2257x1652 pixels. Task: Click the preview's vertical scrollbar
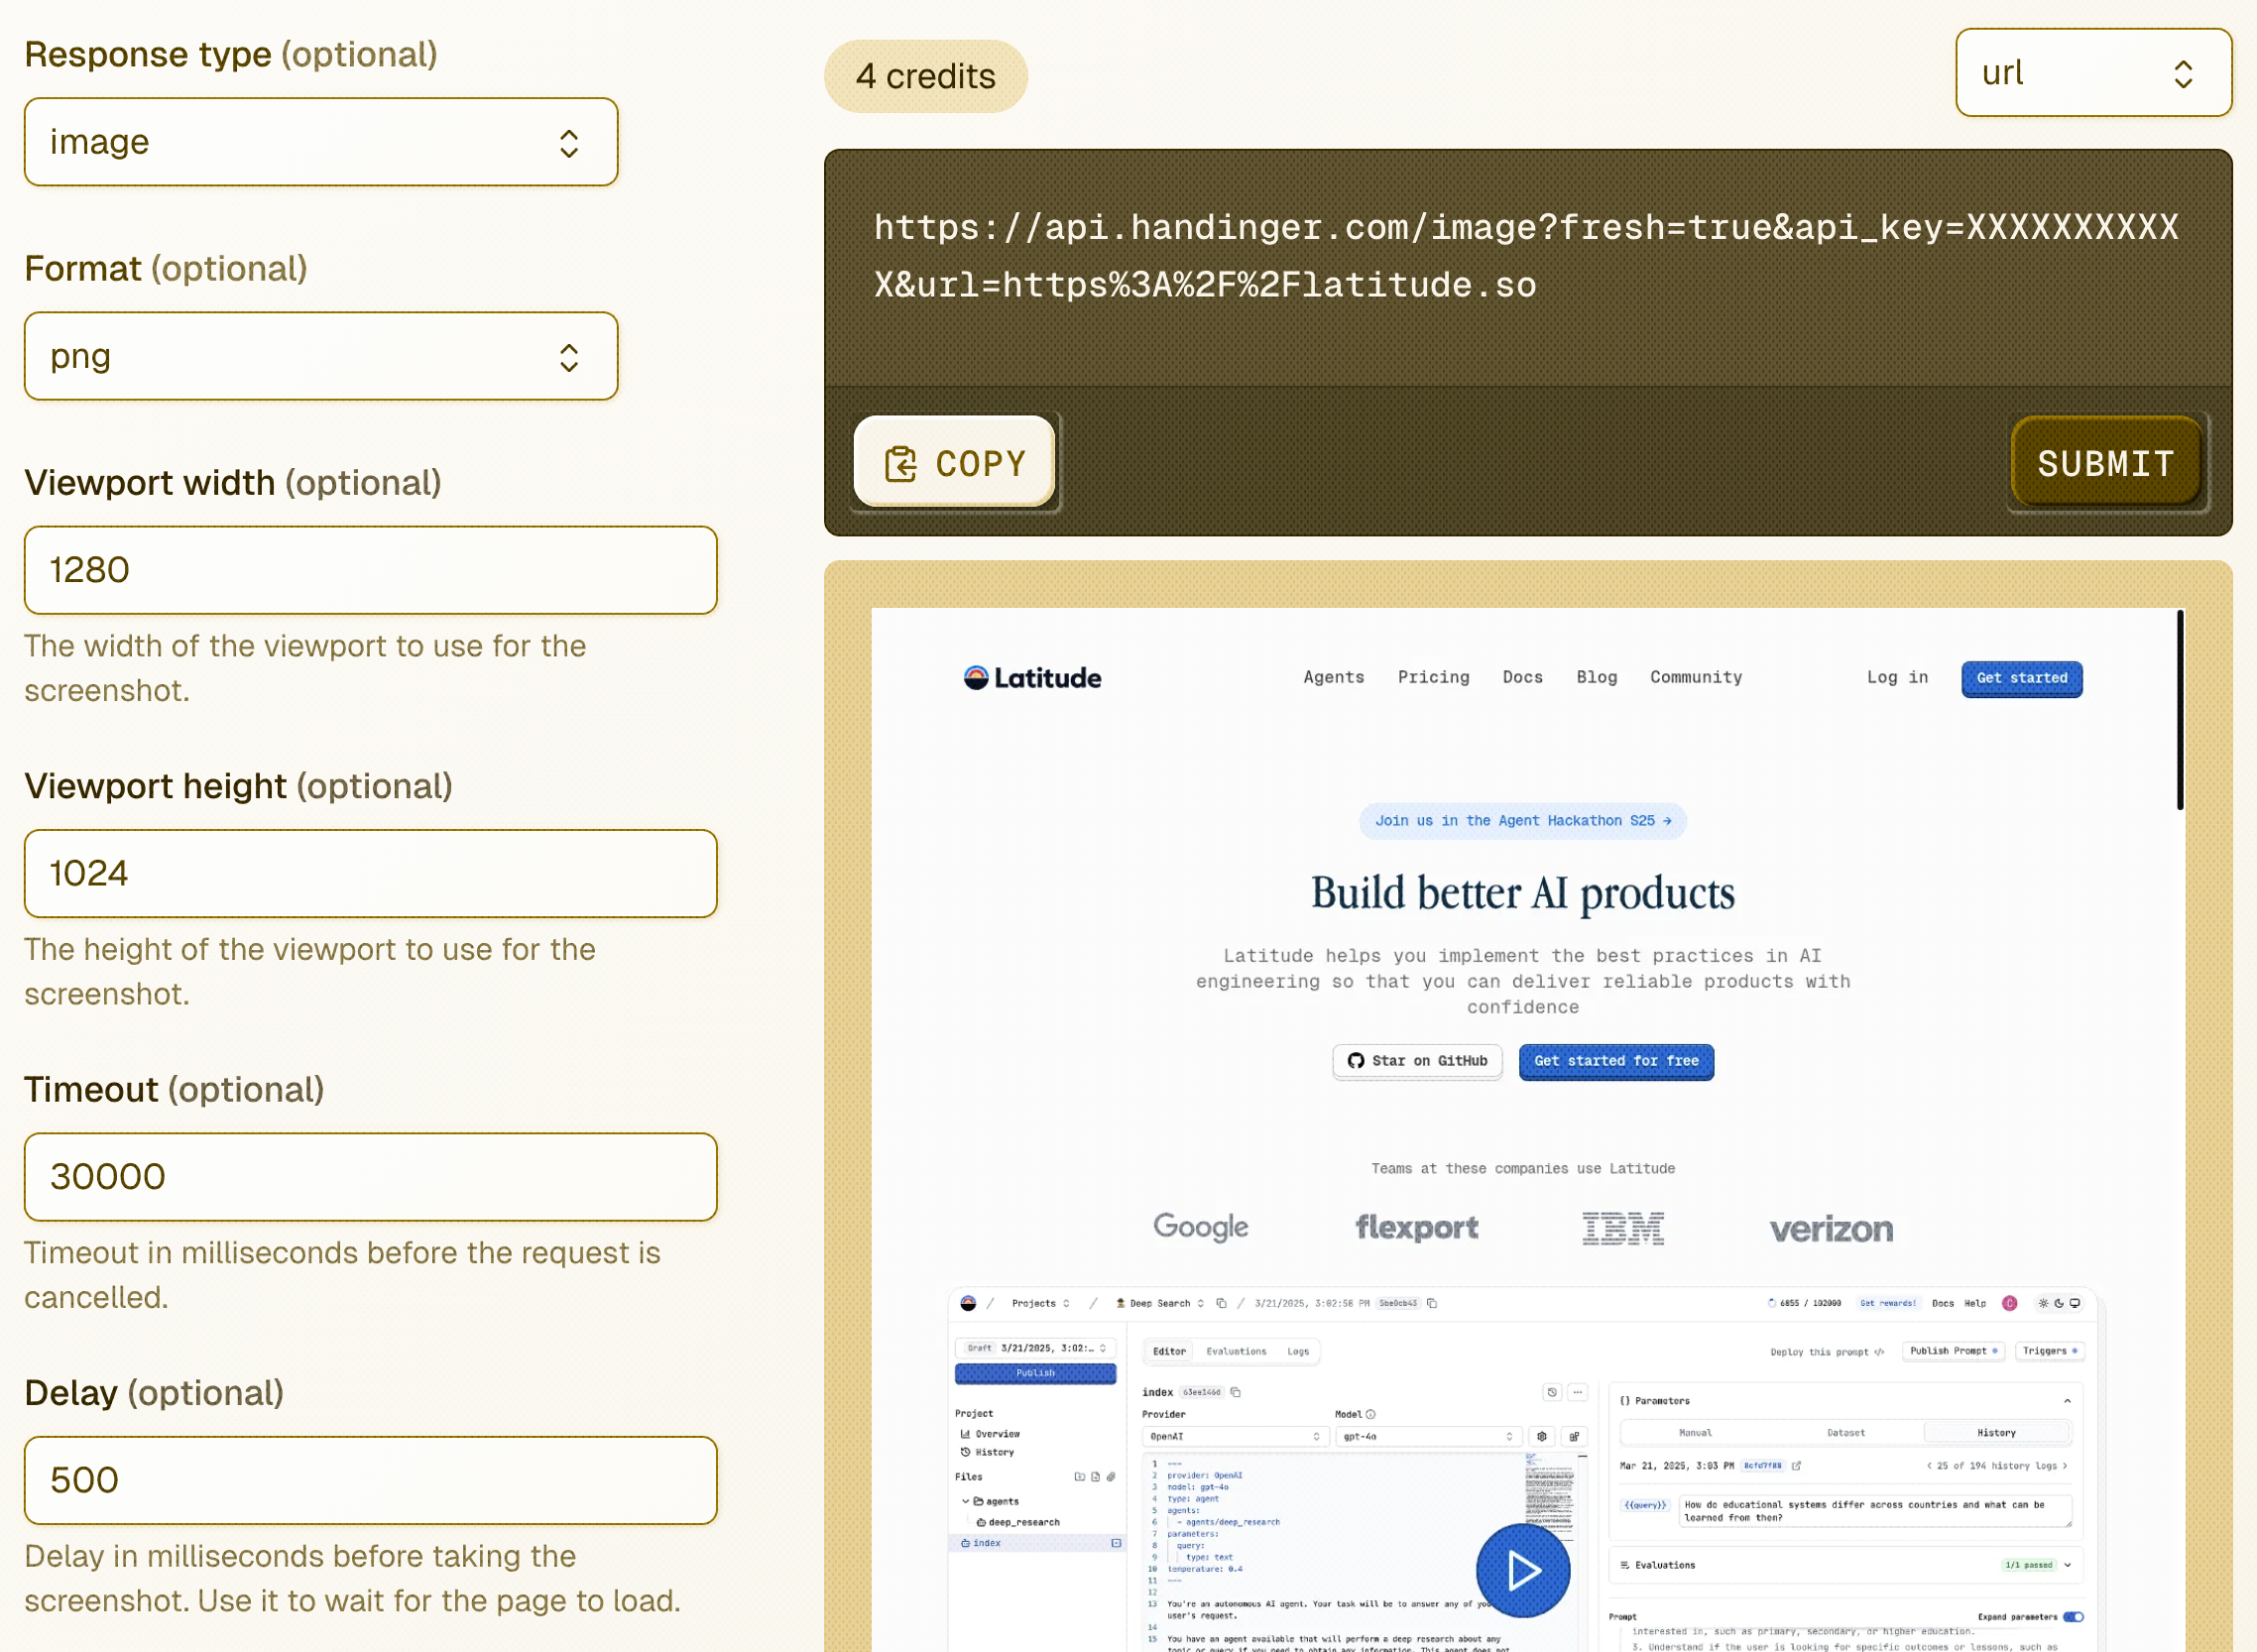tap(2180, 710)
